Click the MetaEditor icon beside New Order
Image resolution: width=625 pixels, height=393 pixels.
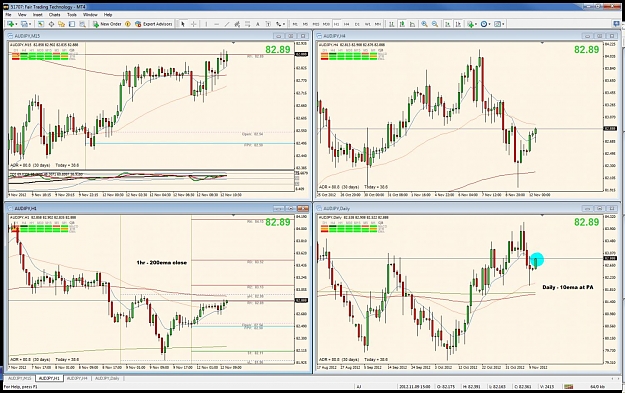click(128, 24)
